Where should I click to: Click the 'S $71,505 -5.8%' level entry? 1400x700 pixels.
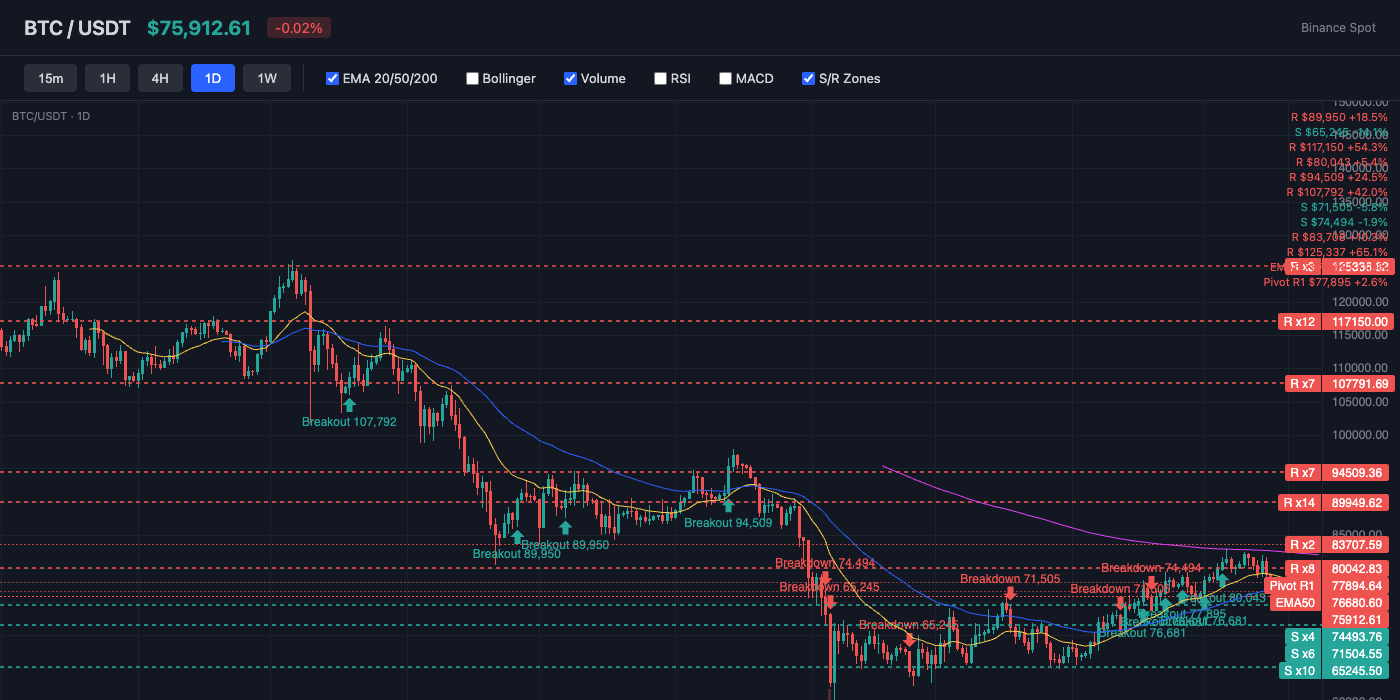[1344, 207]
